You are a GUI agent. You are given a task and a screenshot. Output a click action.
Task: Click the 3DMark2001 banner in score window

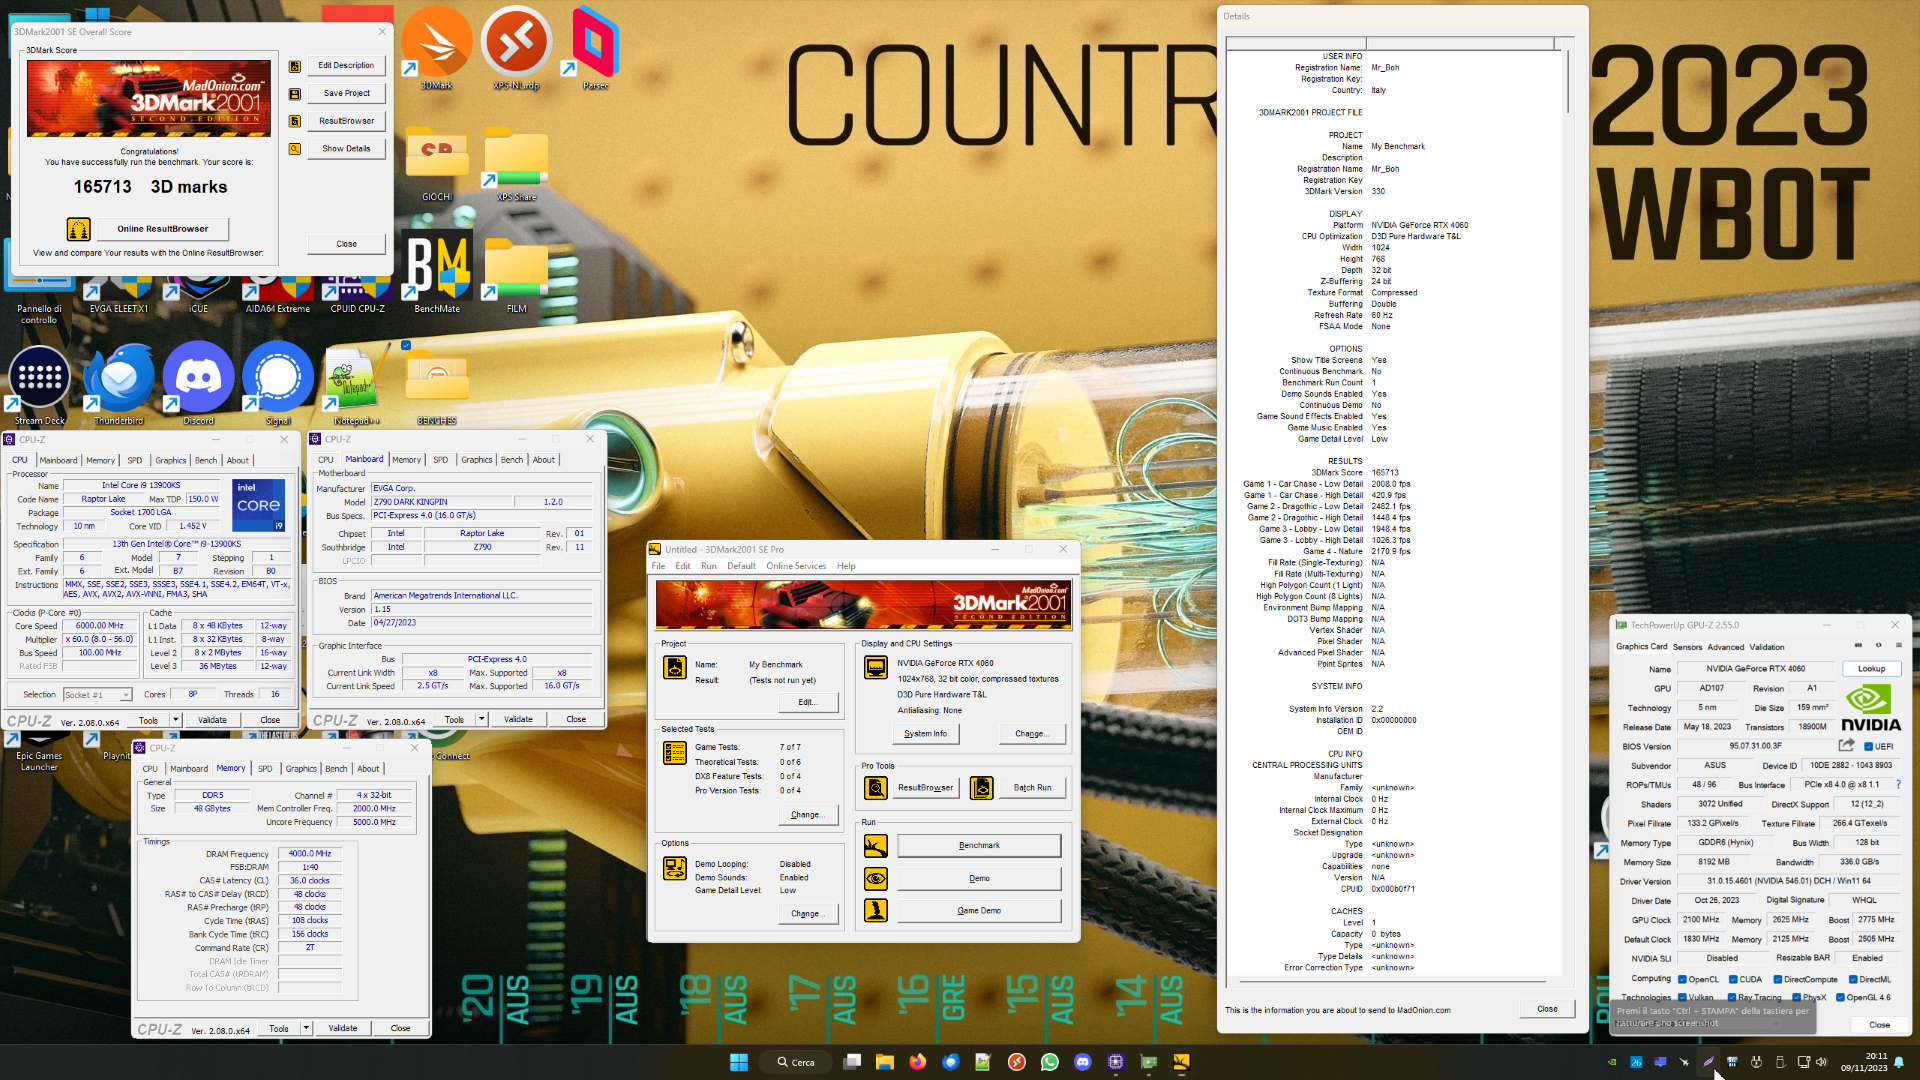tap(149, 98)
